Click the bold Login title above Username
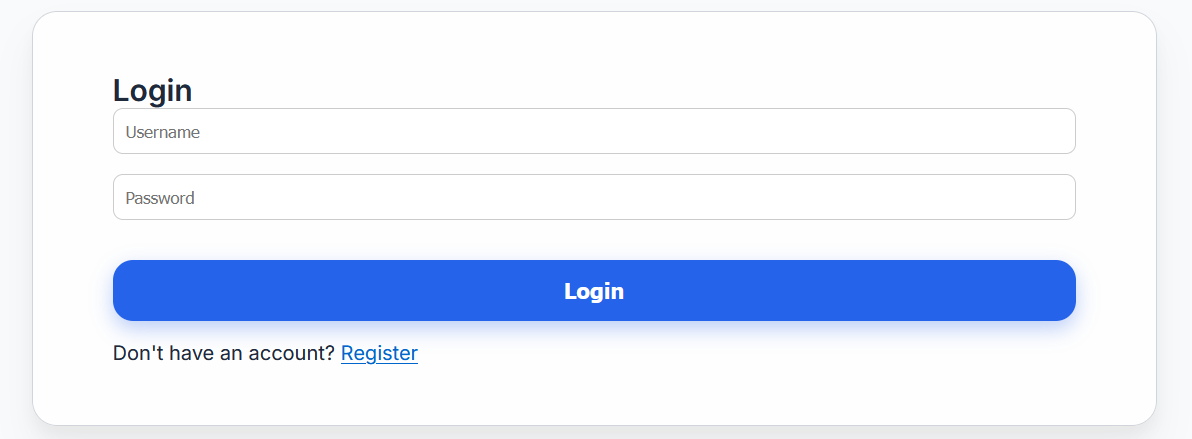The image size is (1192, 439). (x=152, y=90)
